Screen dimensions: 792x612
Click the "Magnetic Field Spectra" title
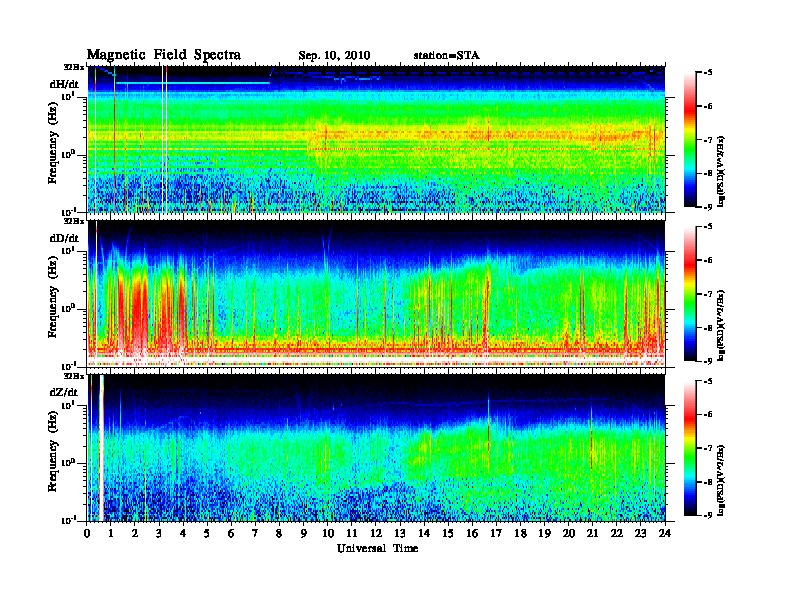coord(164,55)
